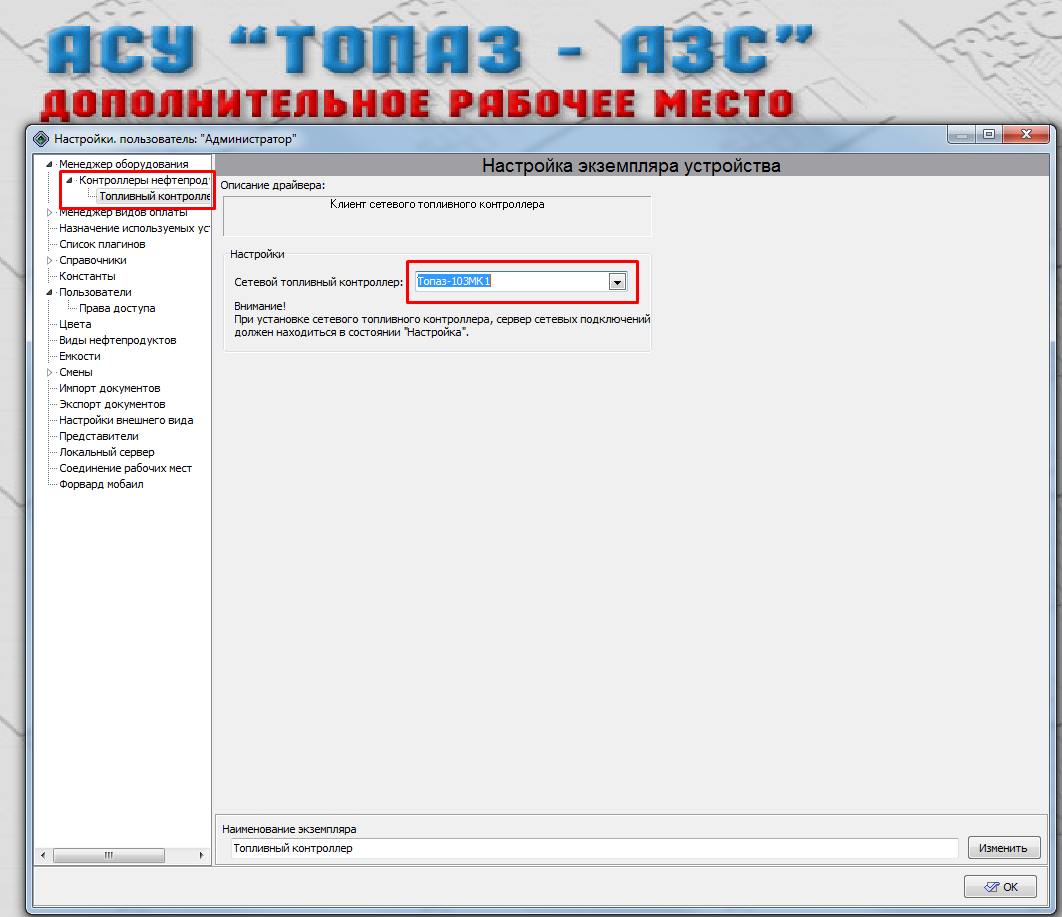Open the Список плагинов item
The image size is (1062, 917).
click(x=102, y=244)
